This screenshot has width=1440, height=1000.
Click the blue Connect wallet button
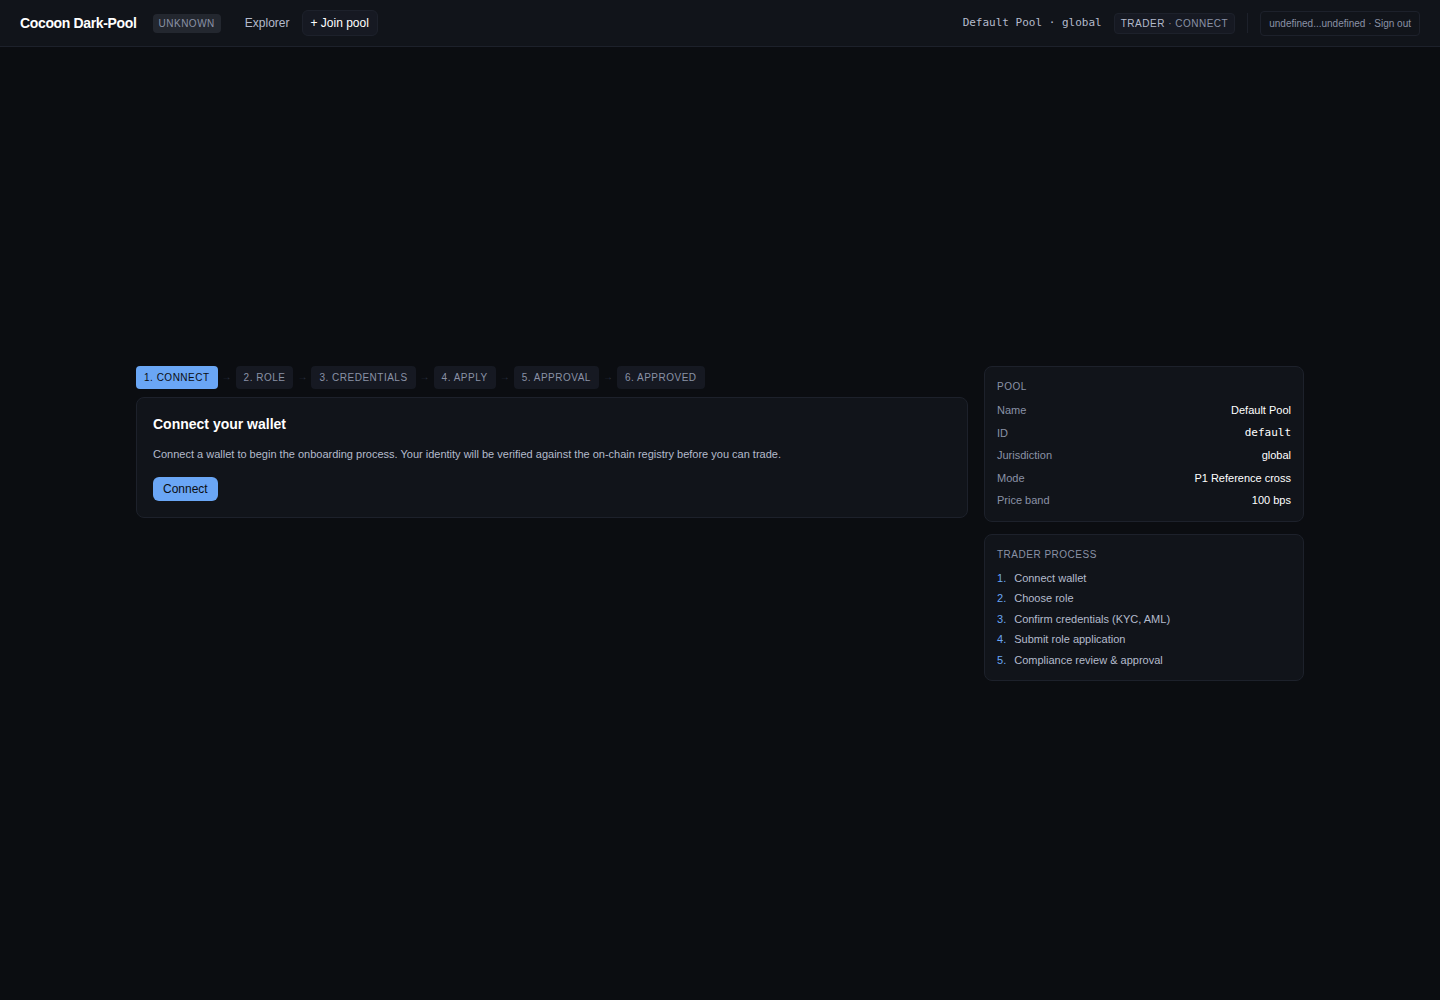tap(185, 489)
